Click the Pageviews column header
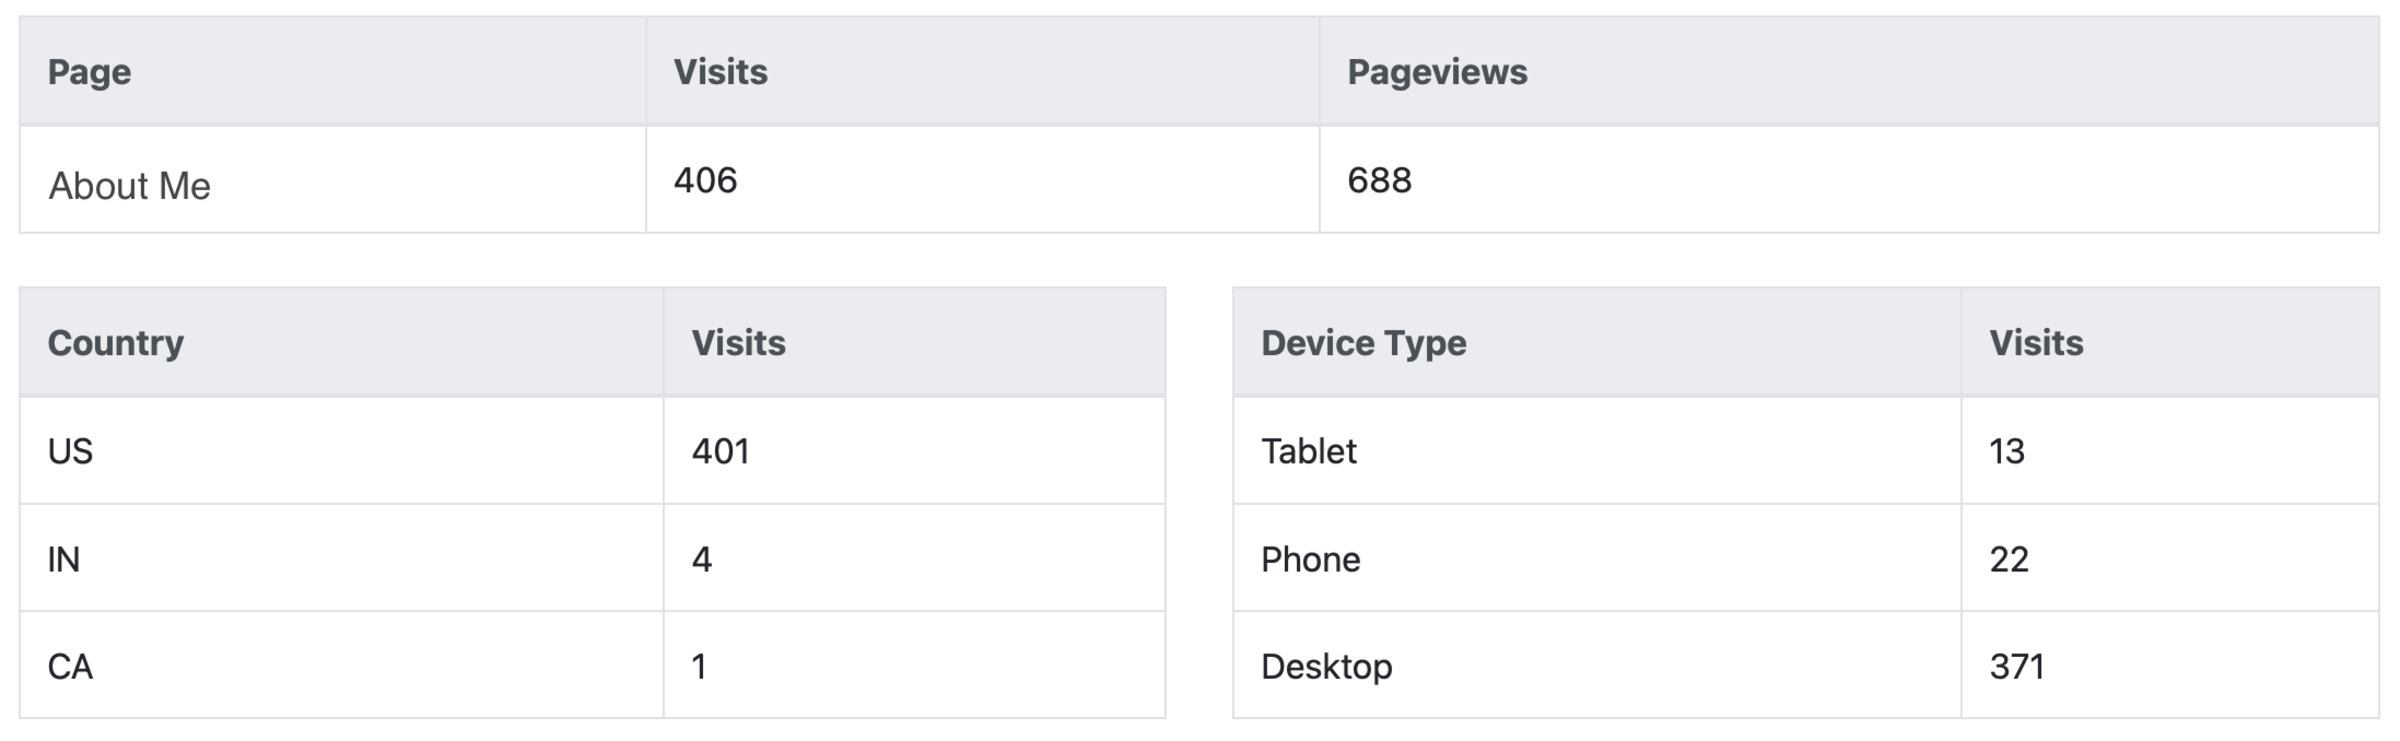2400x741 pixels. (1436, 72)
